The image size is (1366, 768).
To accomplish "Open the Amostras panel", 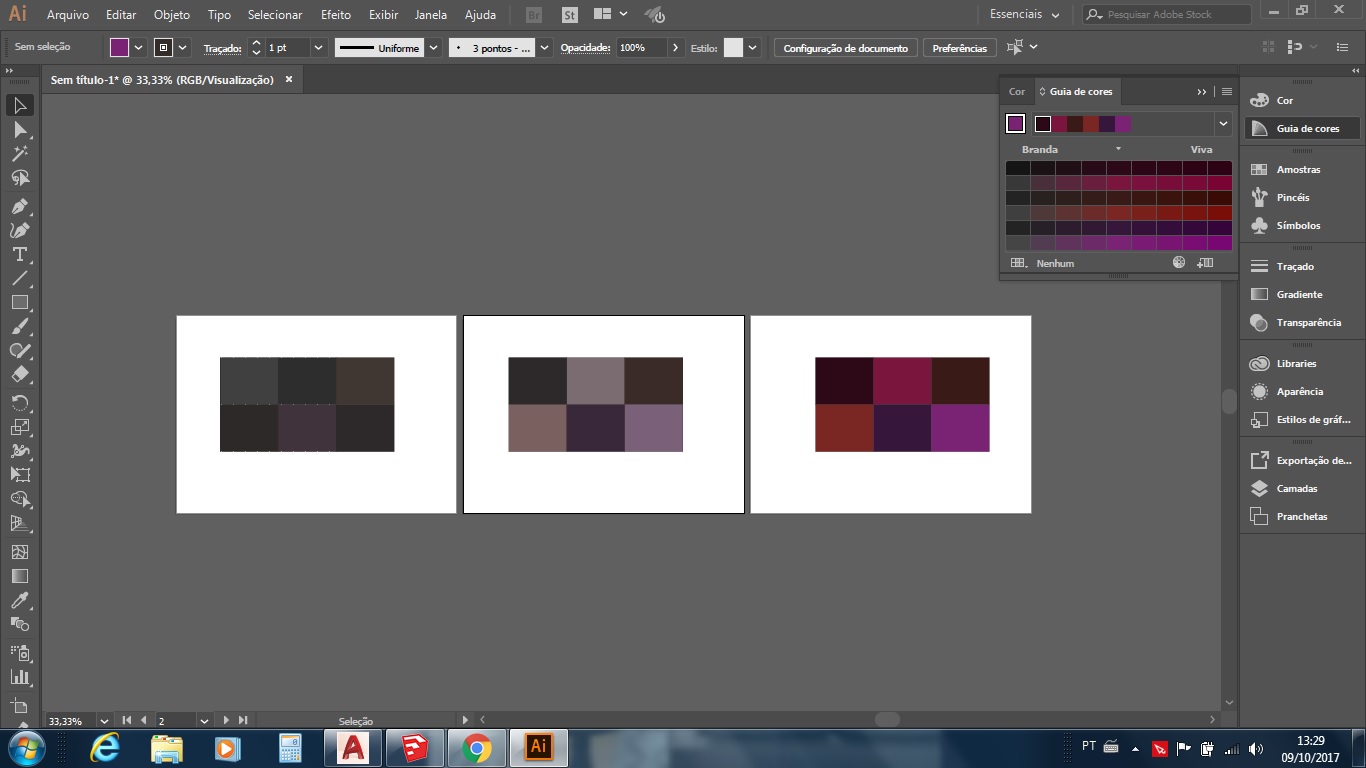I will coord(1298,170).
